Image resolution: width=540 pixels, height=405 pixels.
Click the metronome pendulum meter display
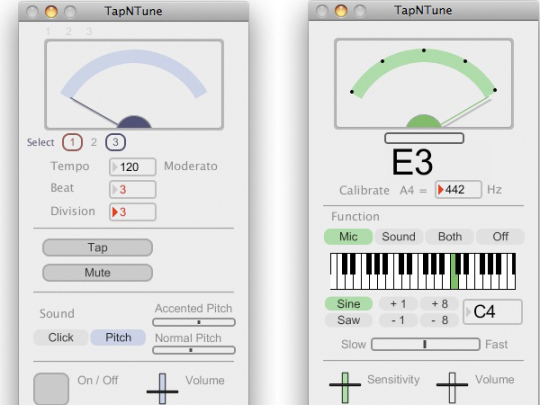point(134,85)
